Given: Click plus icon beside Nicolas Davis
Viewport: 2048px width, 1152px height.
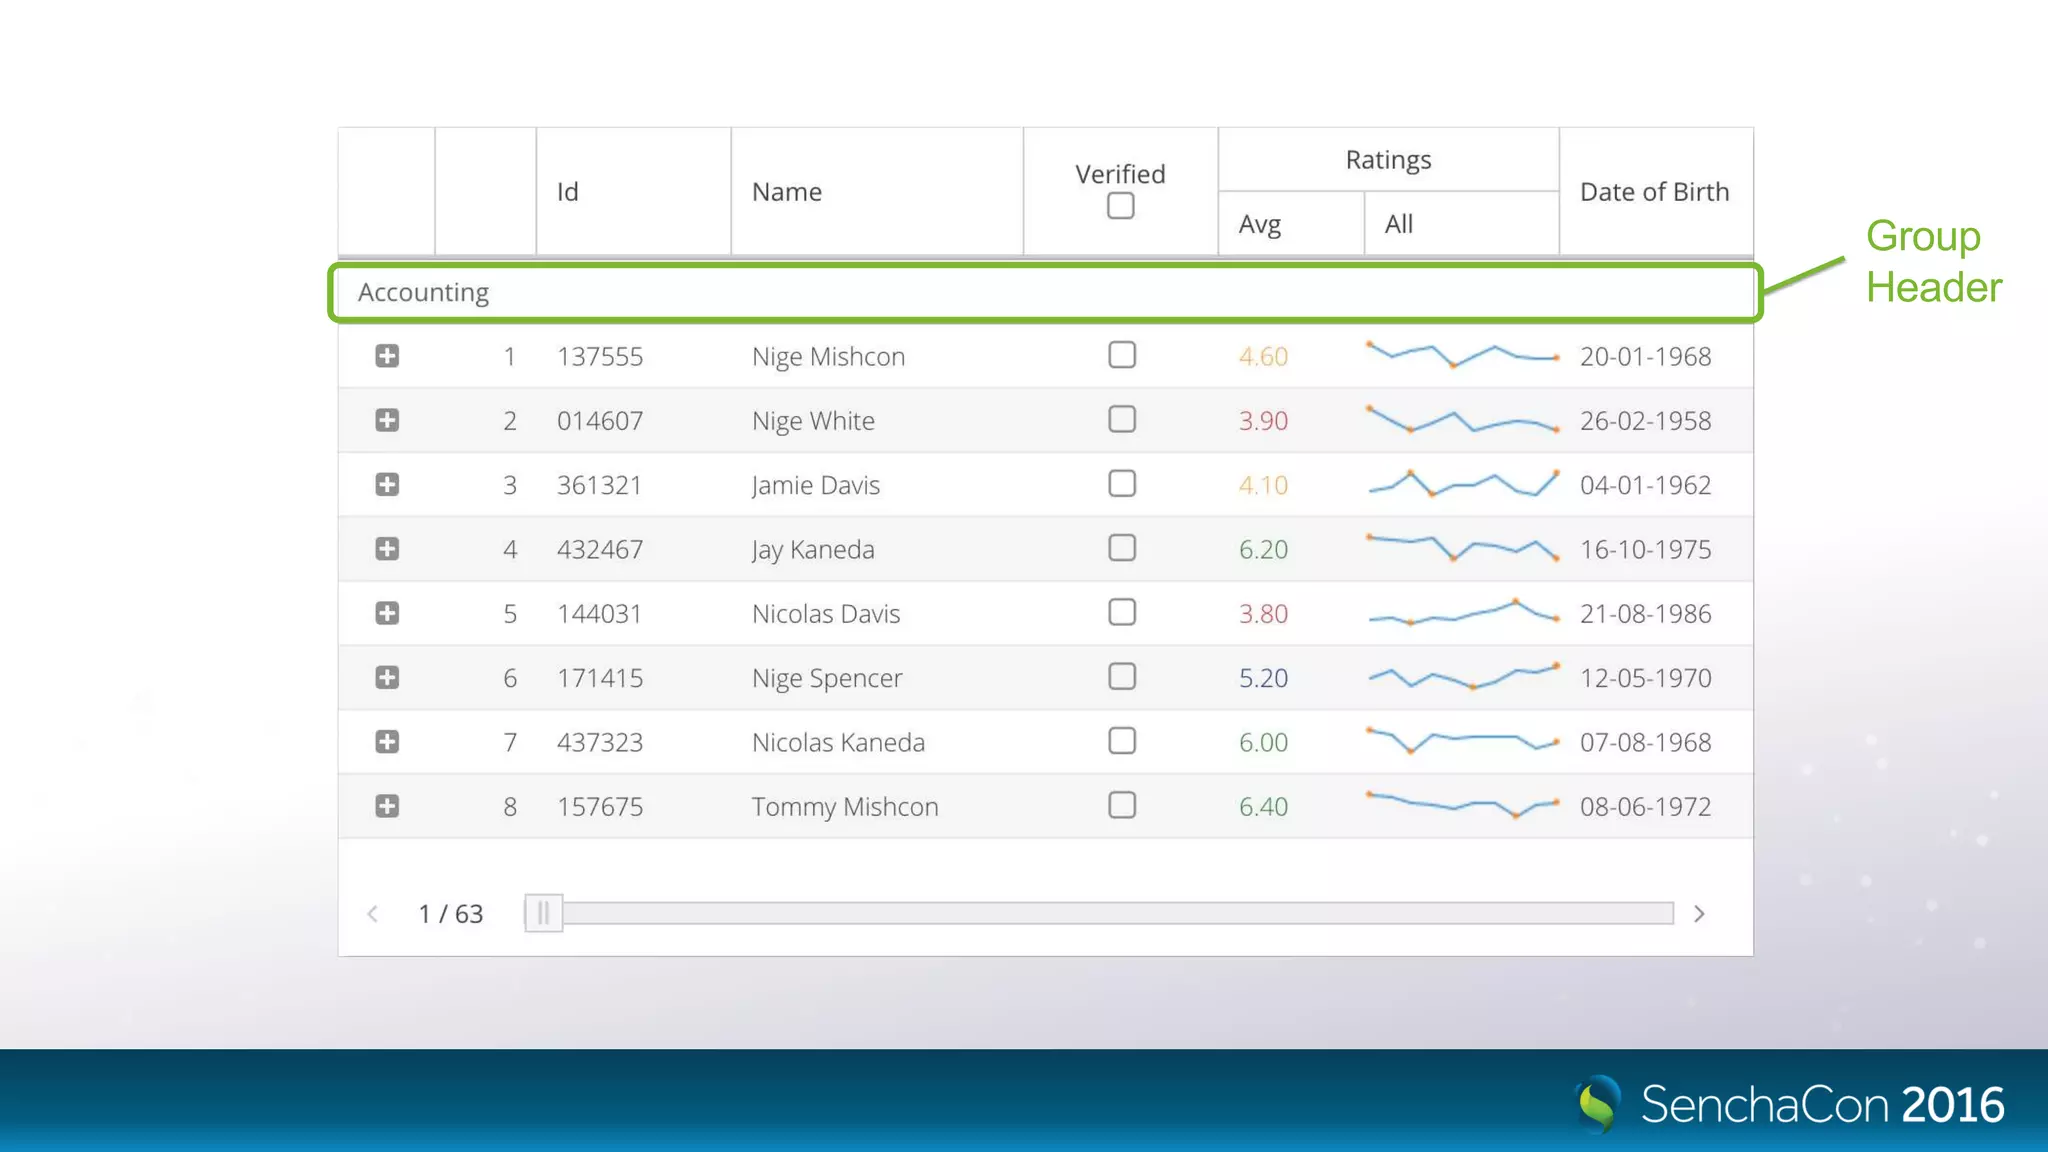Looking at the screenshot, I should coord(387,613).
